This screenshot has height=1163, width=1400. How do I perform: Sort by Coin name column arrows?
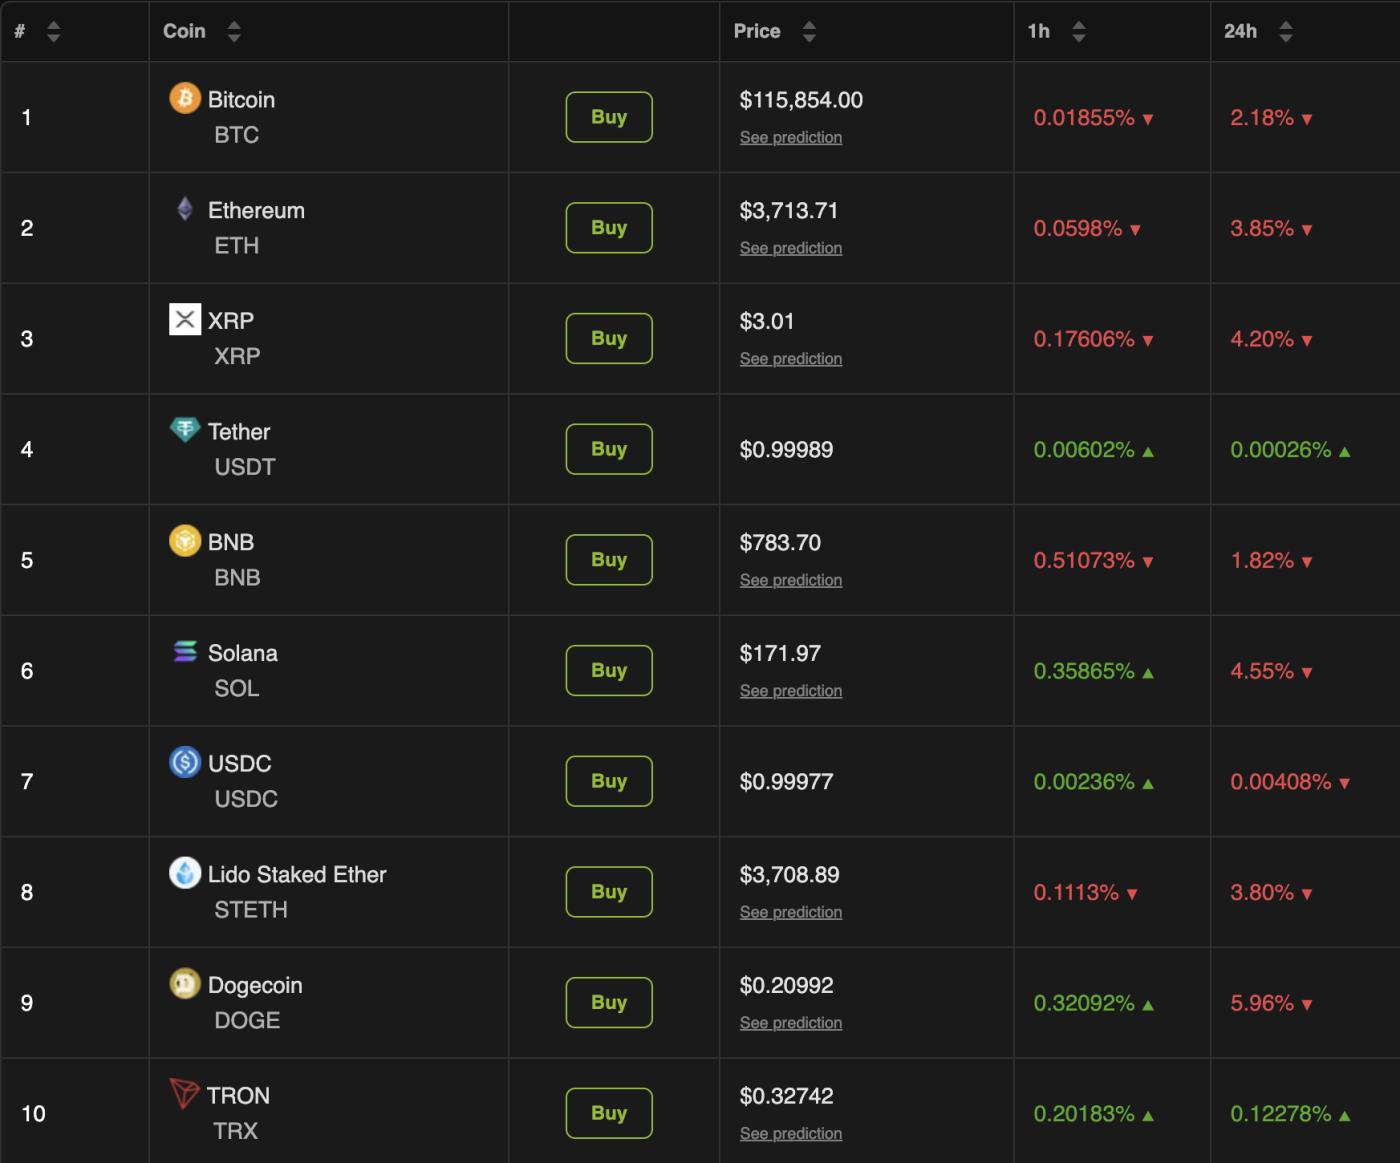(x=234, y=32)
